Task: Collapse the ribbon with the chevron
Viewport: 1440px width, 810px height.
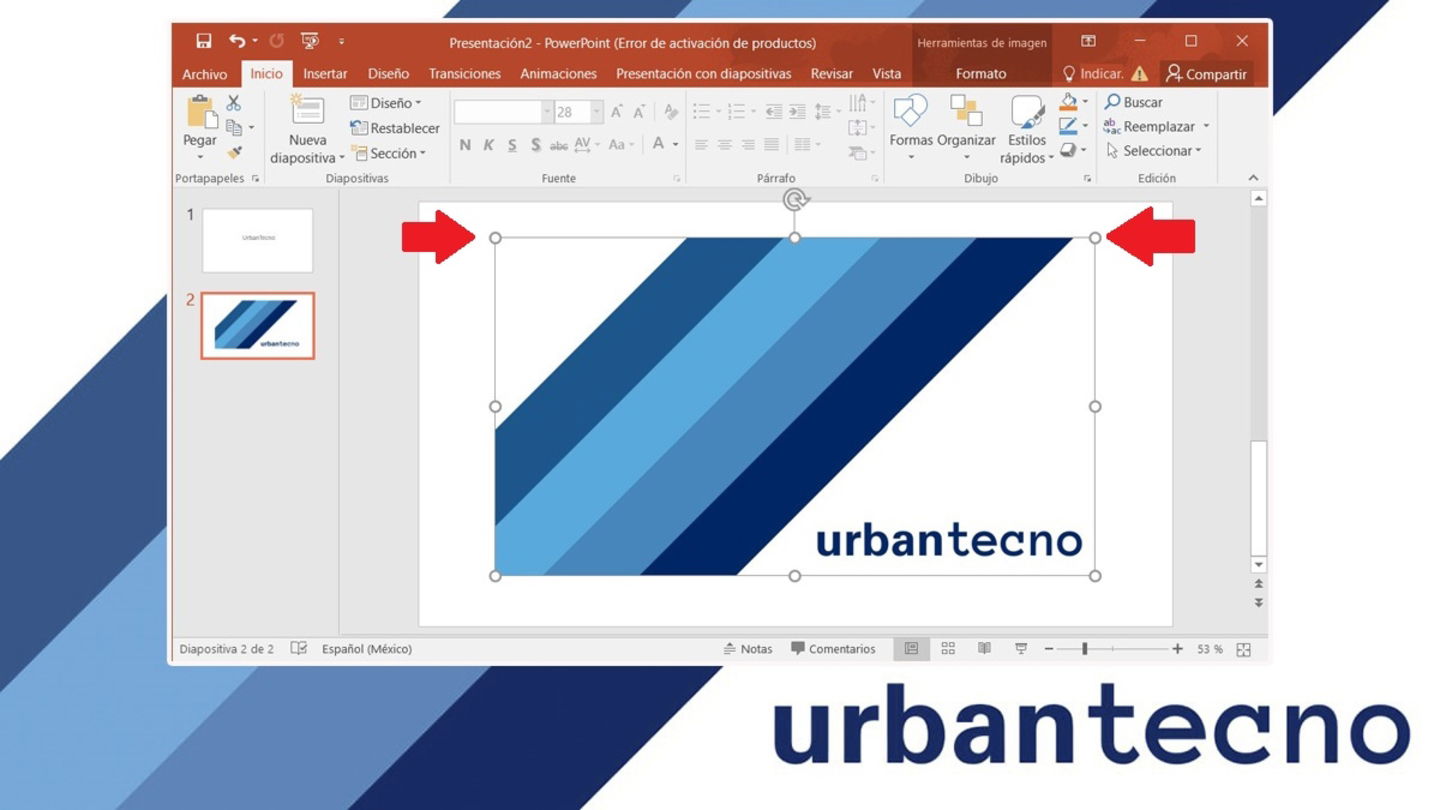Action: click(1254, 178)
